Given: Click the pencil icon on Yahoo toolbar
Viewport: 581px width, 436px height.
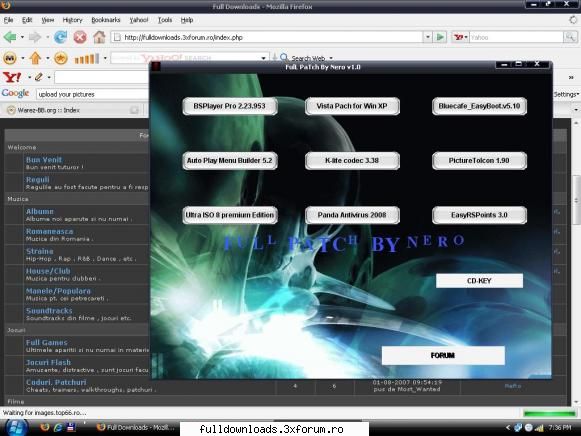Looking at the screenshot, I should 39,77.
